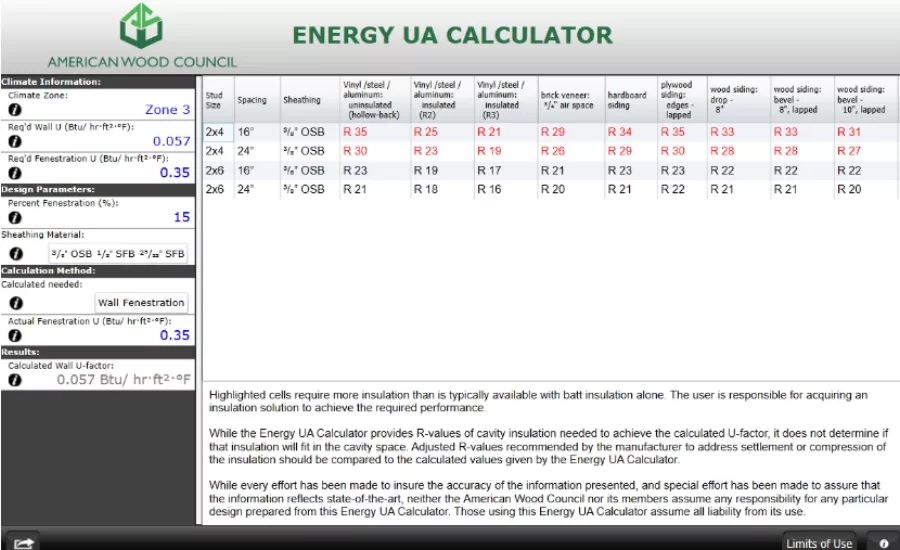Edit the required fenestration U 0.35 value
The height and width of the screenshot is (550, 900).
pyautogui.click(x=174, y=172)
